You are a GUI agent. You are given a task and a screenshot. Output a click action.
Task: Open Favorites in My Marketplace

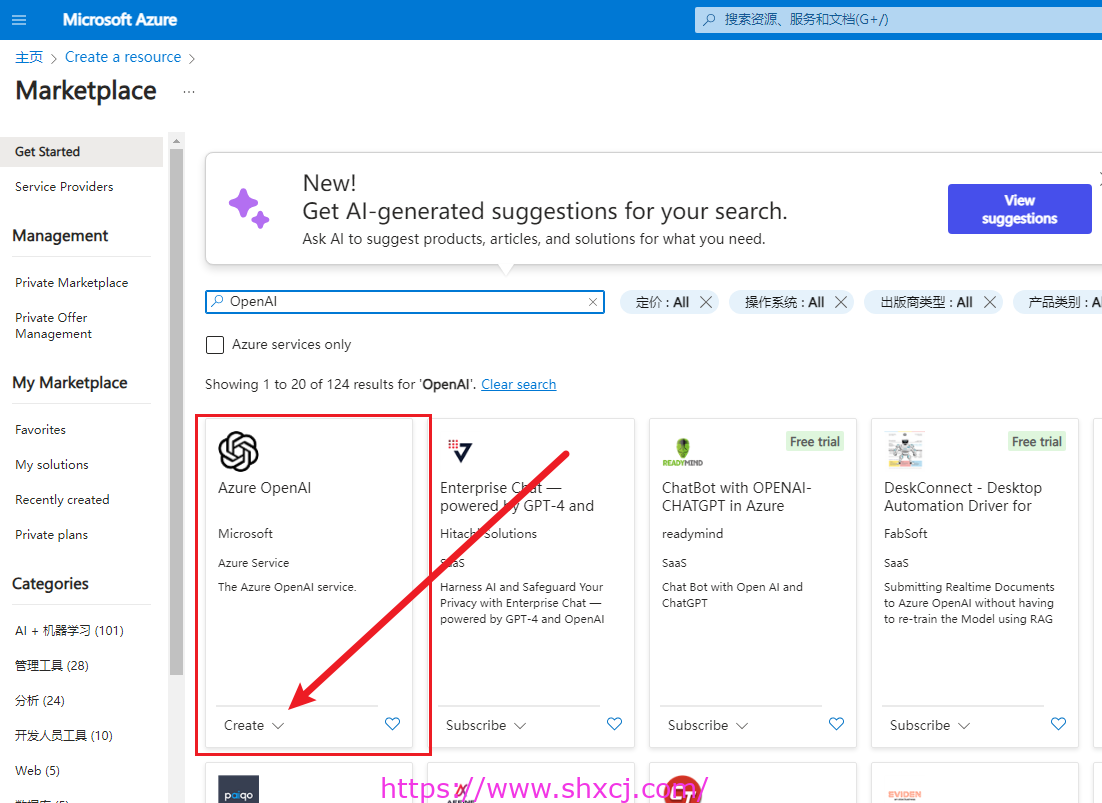(x=40, y=429)
